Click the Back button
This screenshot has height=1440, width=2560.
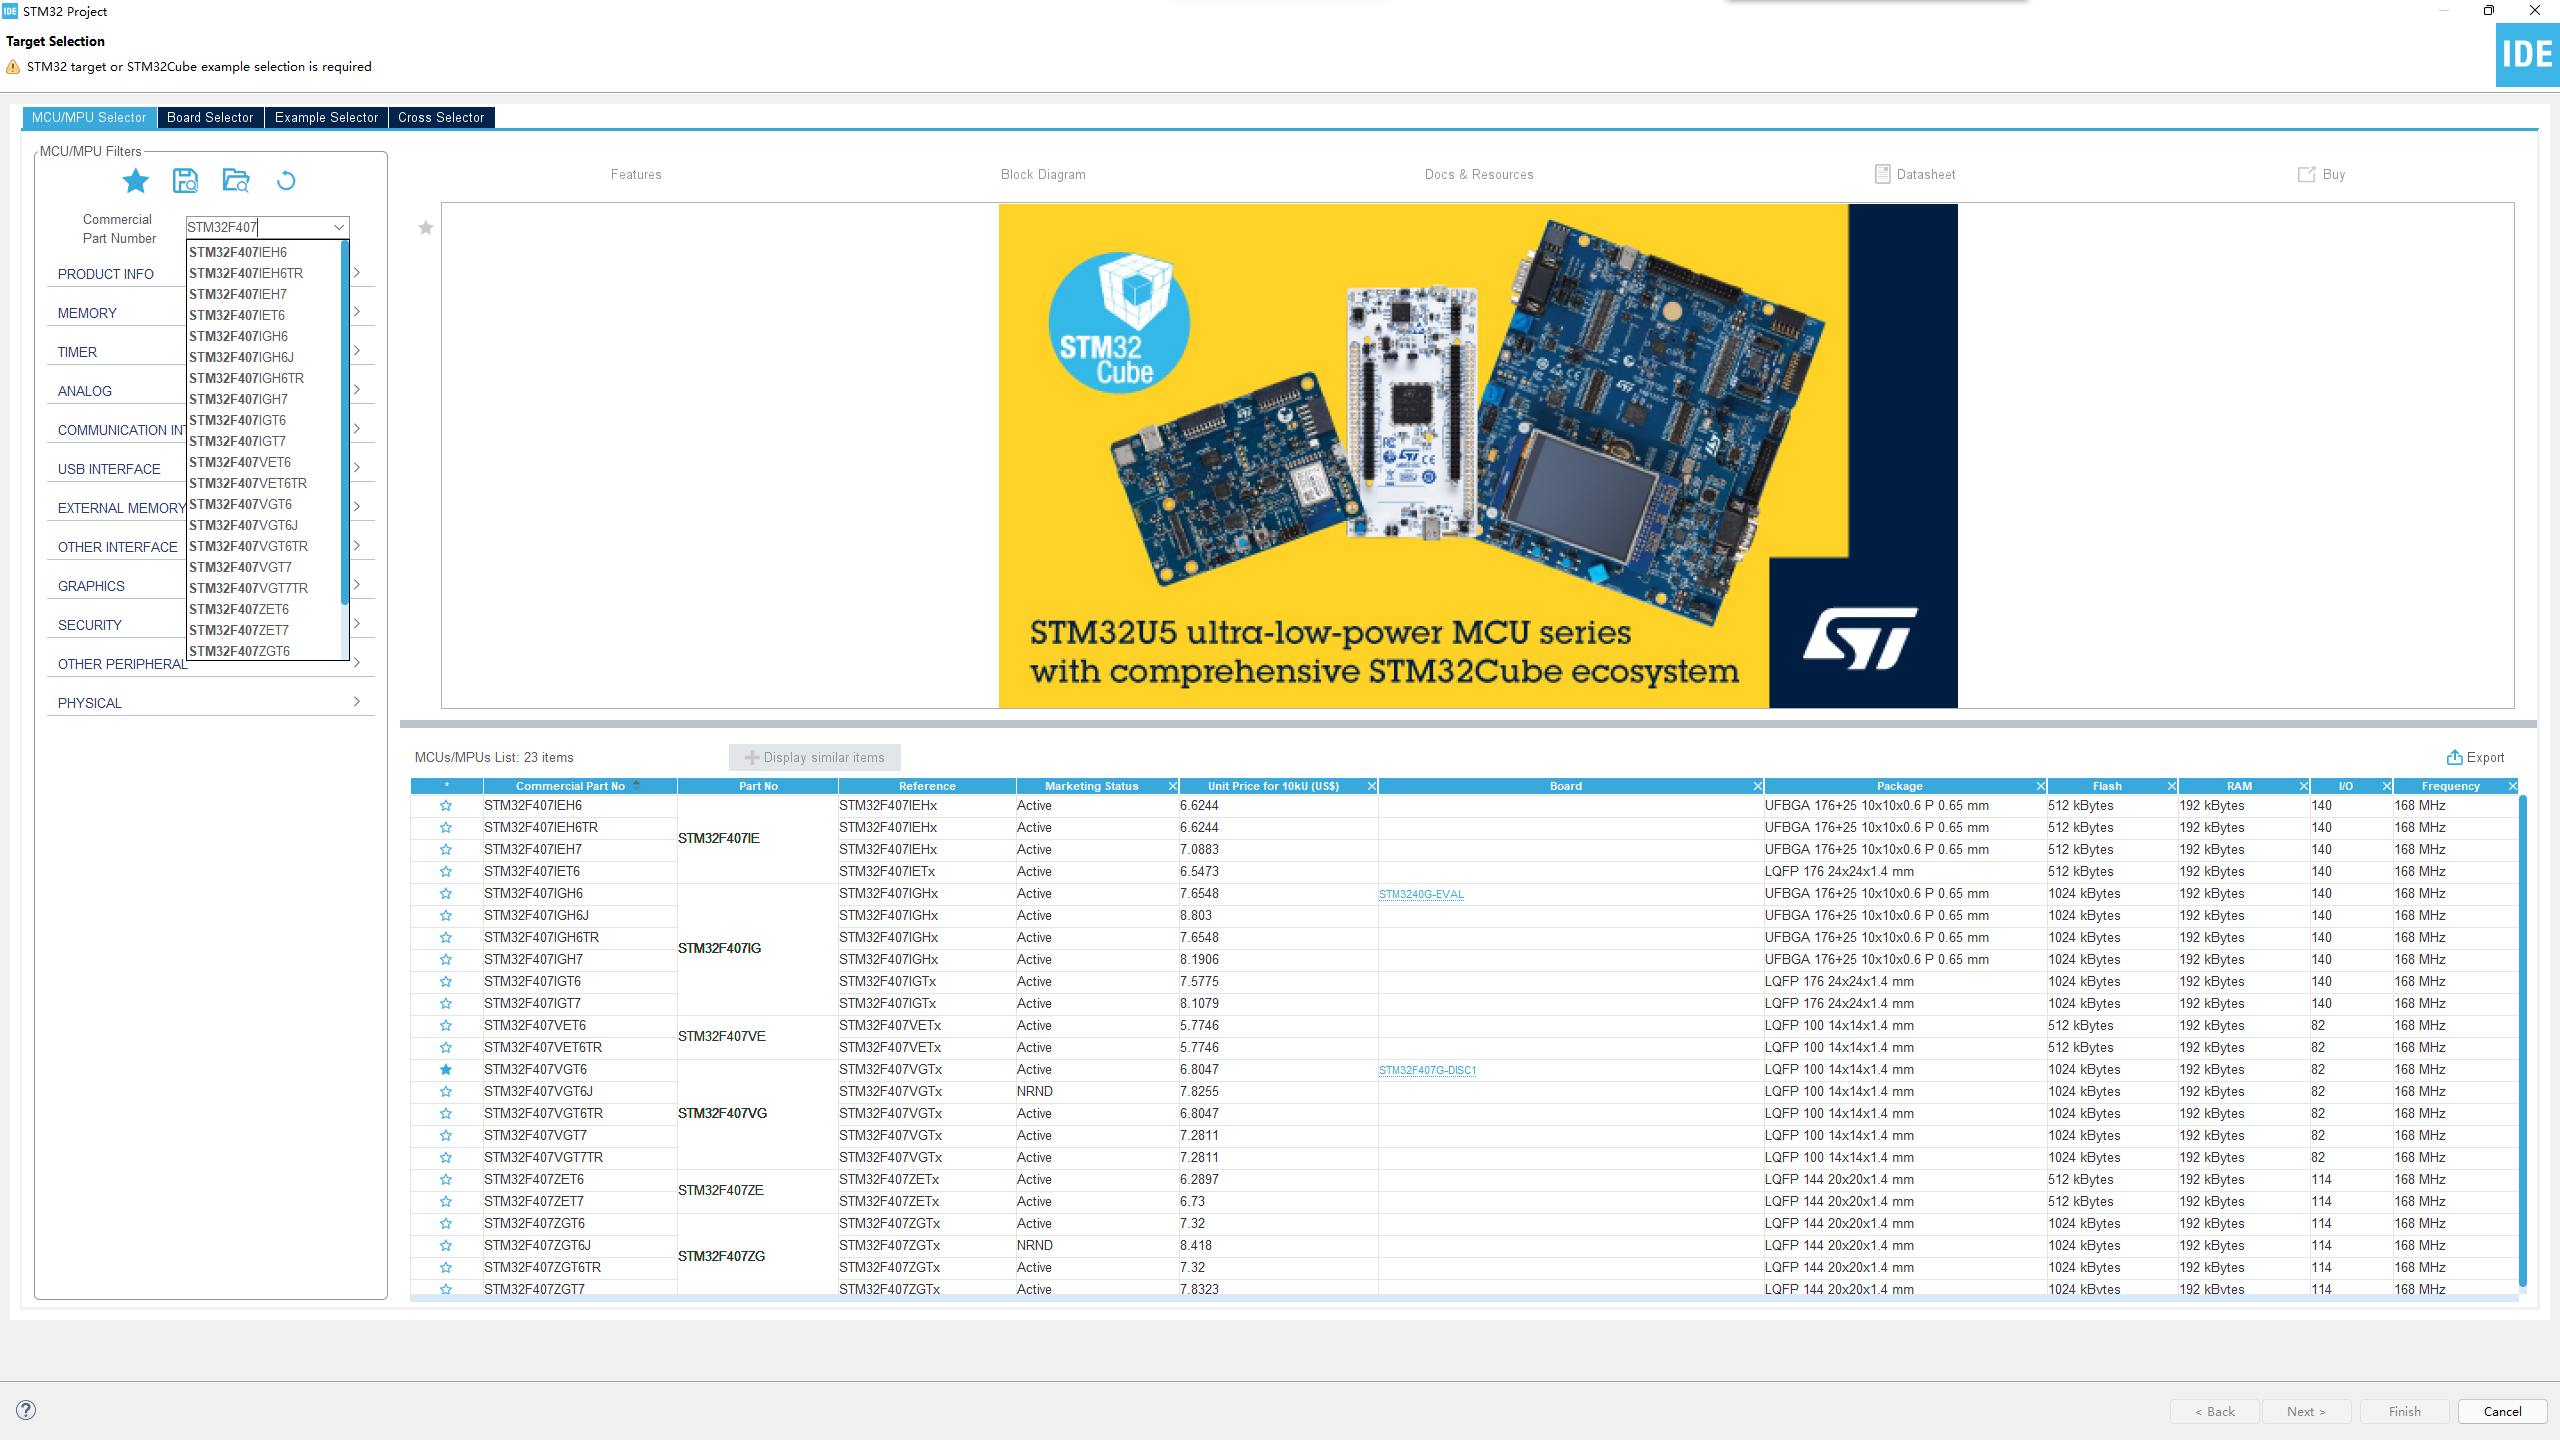pyautogui.click(x=2215, y=1411)
